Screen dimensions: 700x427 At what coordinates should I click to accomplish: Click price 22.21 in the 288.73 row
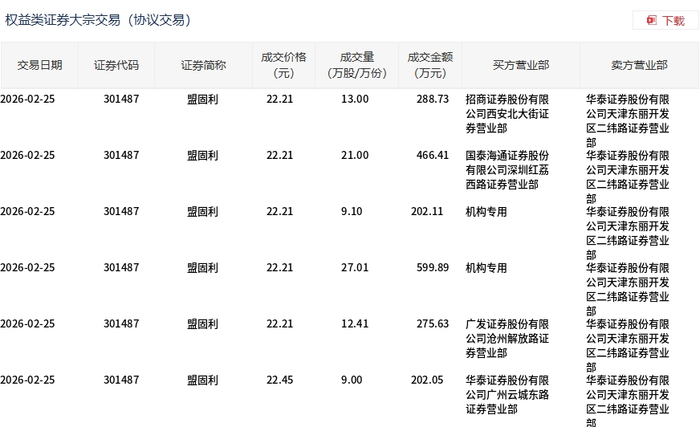280,99
